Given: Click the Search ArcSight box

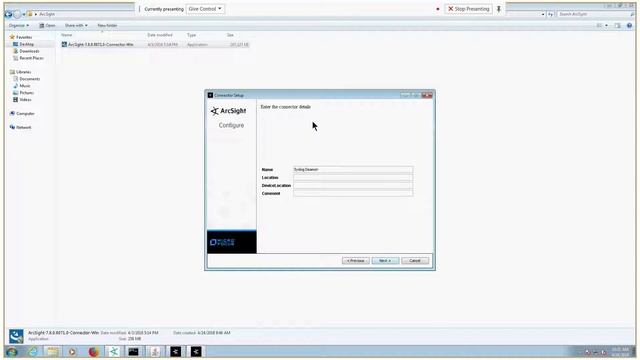Looking at the screenshot, I should [x=593, y=14].
